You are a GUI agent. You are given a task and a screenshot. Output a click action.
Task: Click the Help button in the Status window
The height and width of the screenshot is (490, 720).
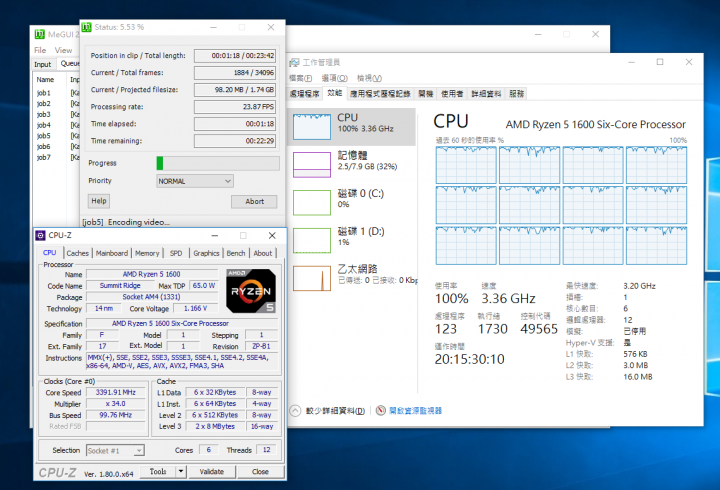click(x=99, y=201)
